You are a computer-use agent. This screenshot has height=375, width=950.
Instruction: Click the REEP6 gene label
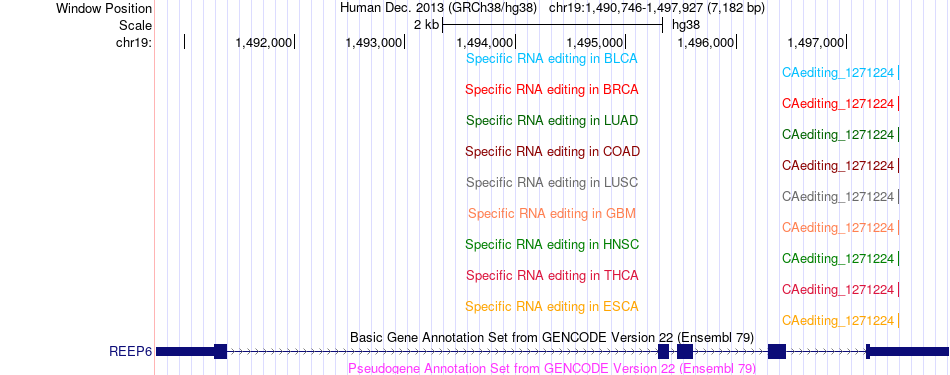[130, 351]
